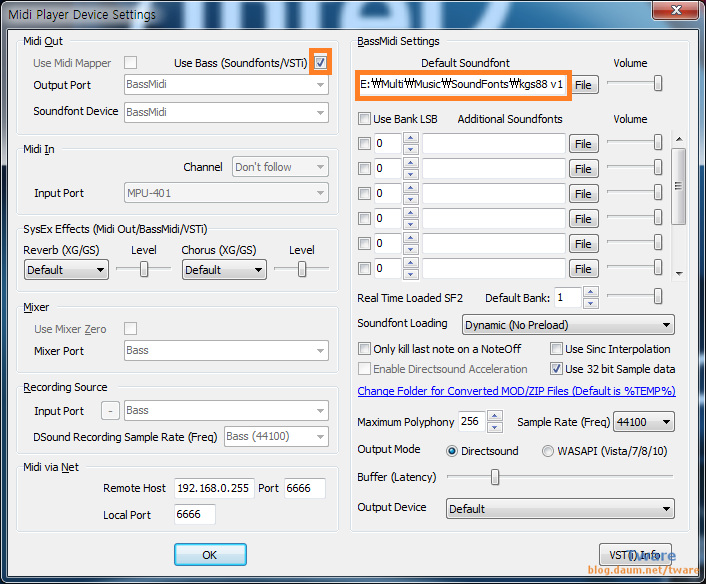The height and width of the screenshot is (584, 706).
Task: Open Recording Source Input Port dropdown
Action: pyautogui.click(x=226, y=411)
